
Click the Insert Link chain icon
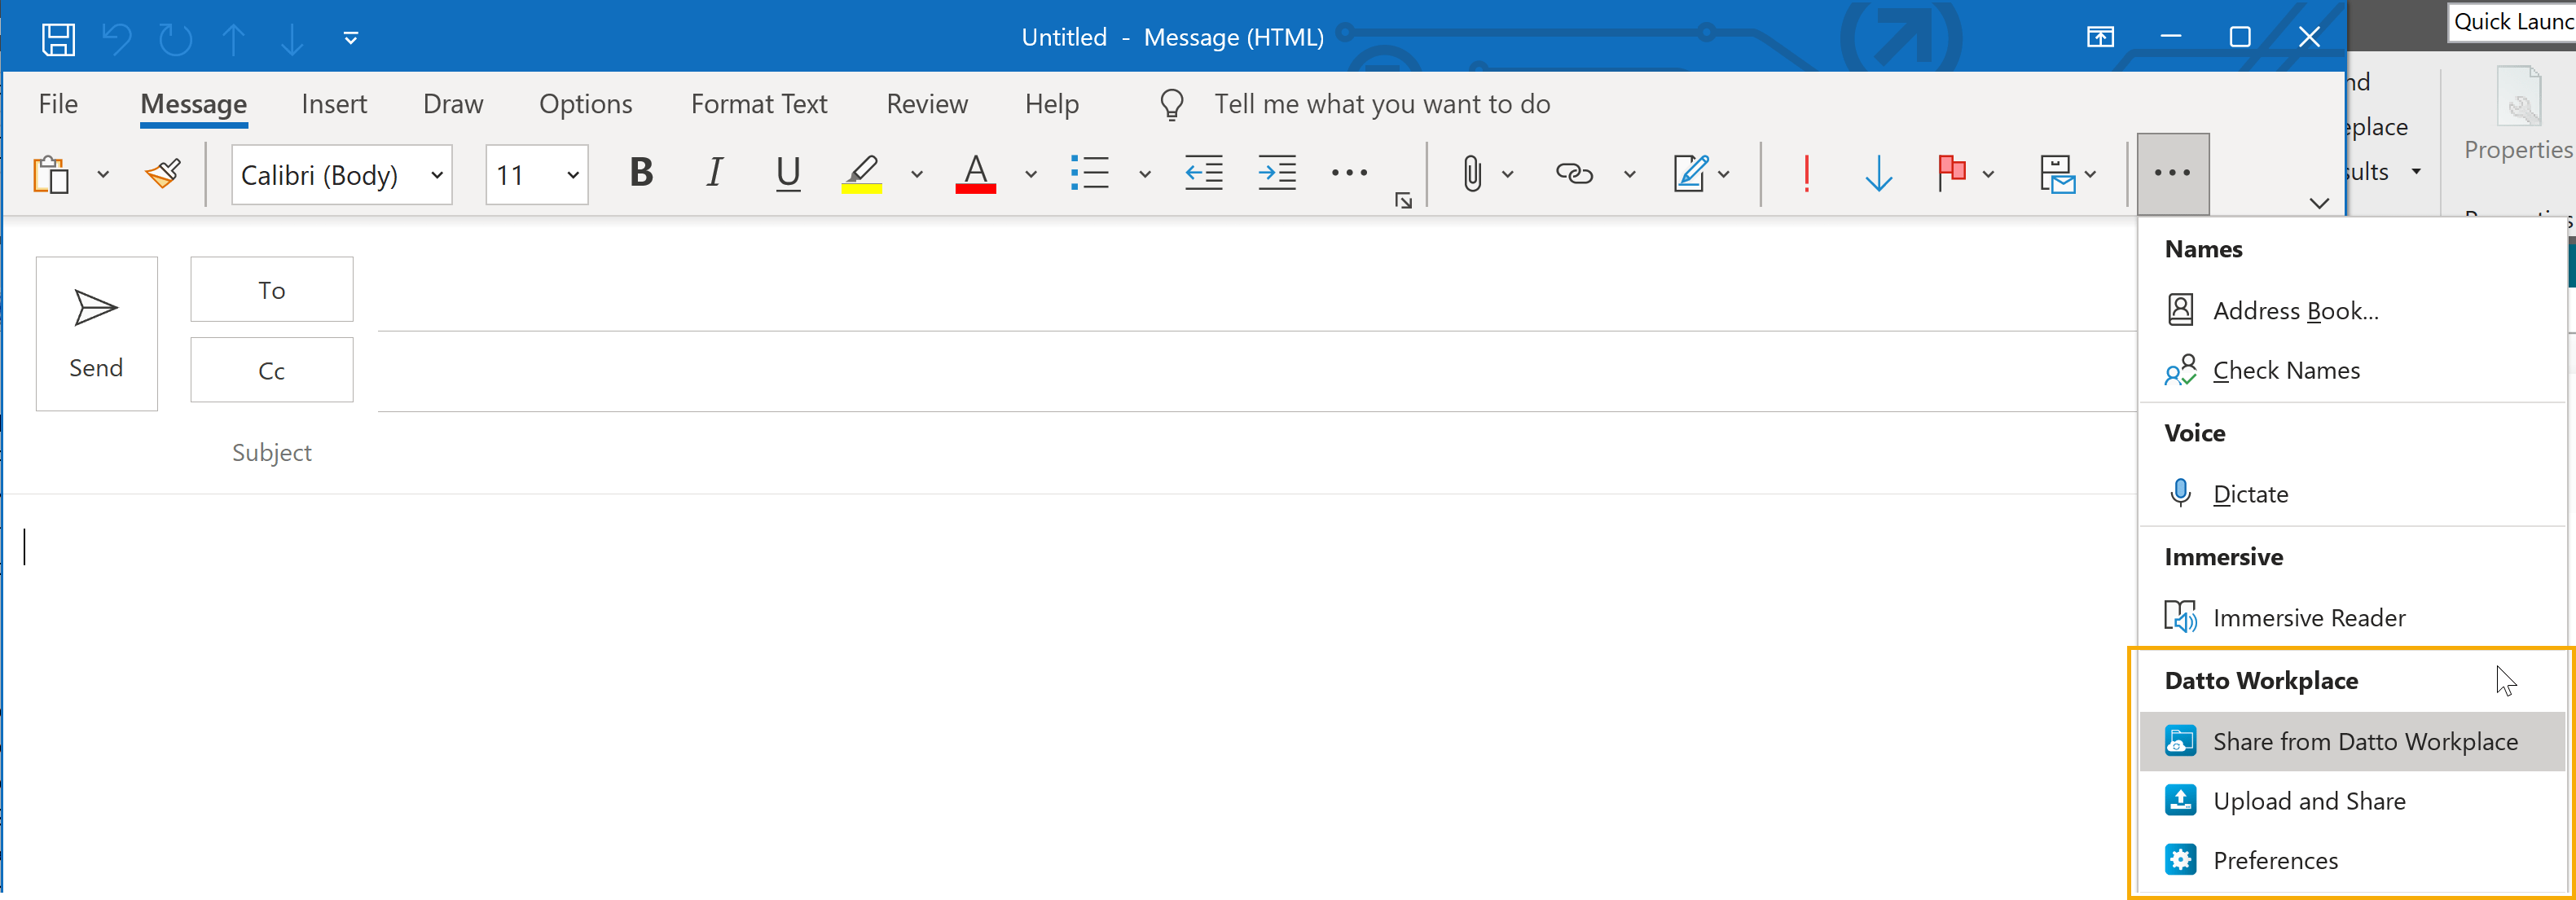coord(1573,174)
